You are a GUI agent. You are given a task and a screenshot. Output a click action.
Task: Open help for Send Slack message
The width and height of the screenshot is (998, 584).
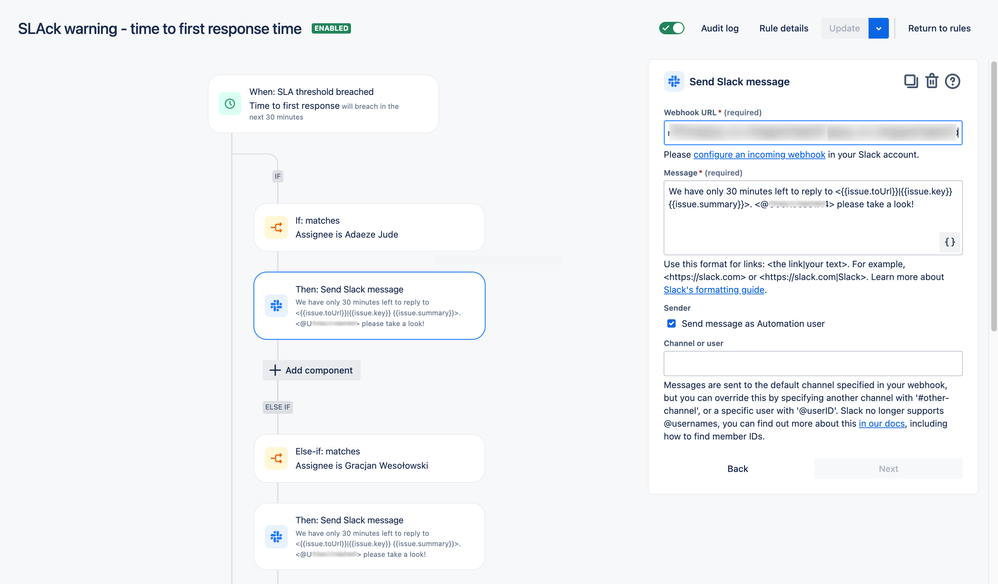coord(952,81)
